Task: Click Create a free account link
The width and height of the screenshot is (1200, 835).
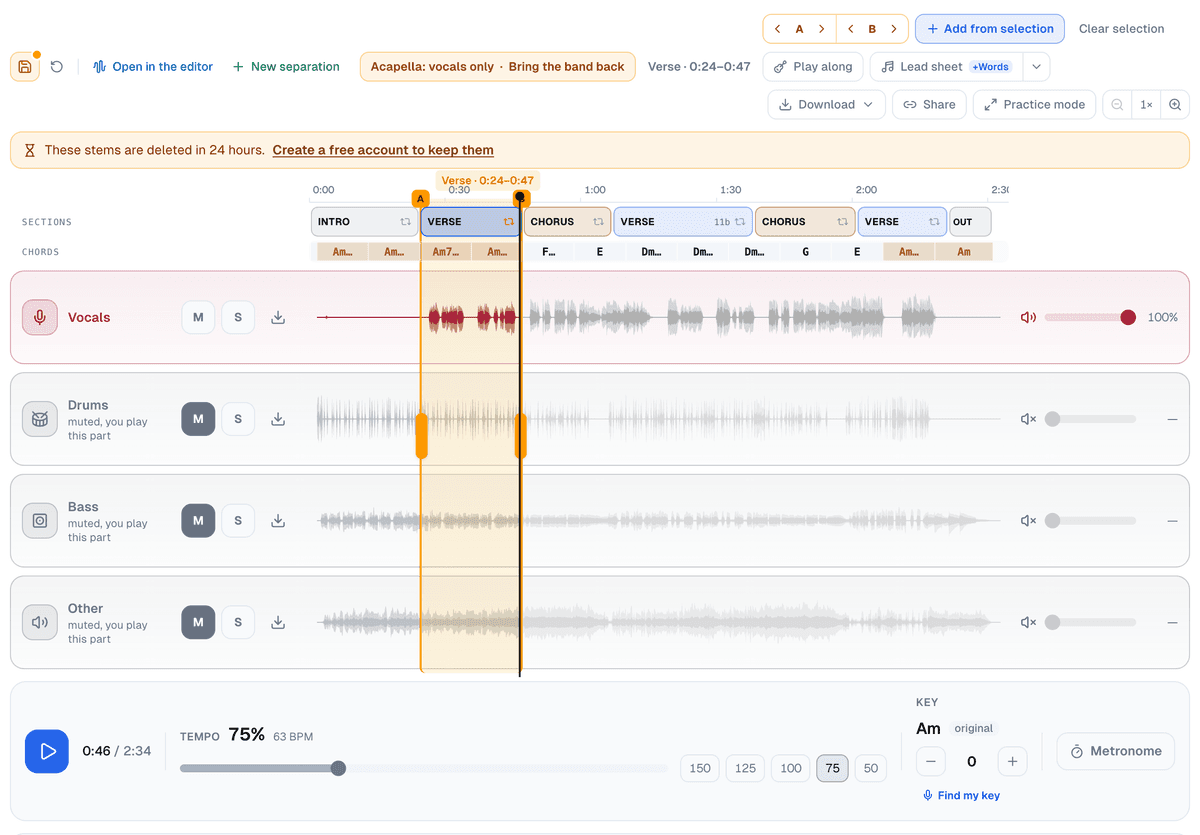Action: tap(383, 150)
